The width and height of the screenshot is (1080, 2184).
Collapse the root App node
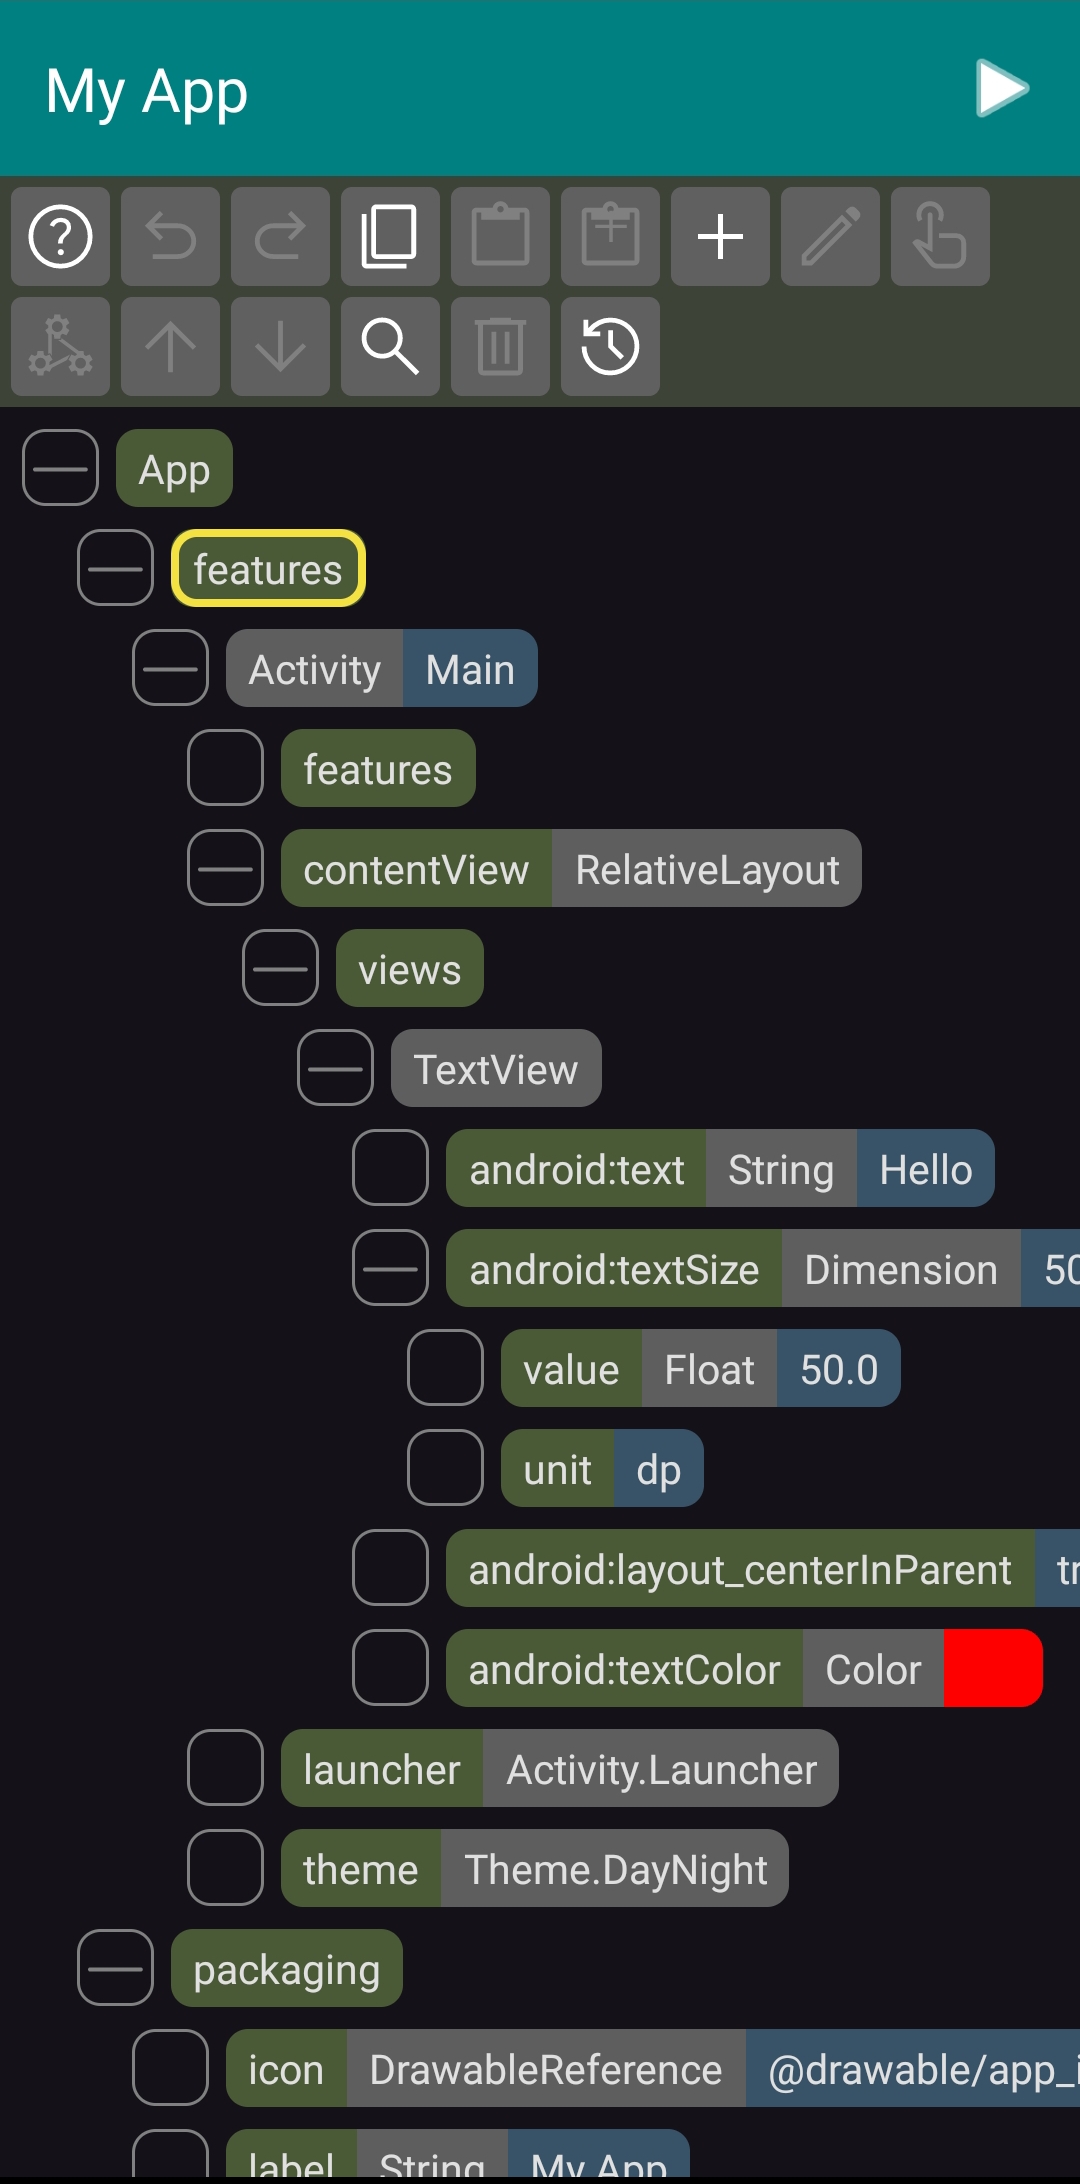click(60, 468)
